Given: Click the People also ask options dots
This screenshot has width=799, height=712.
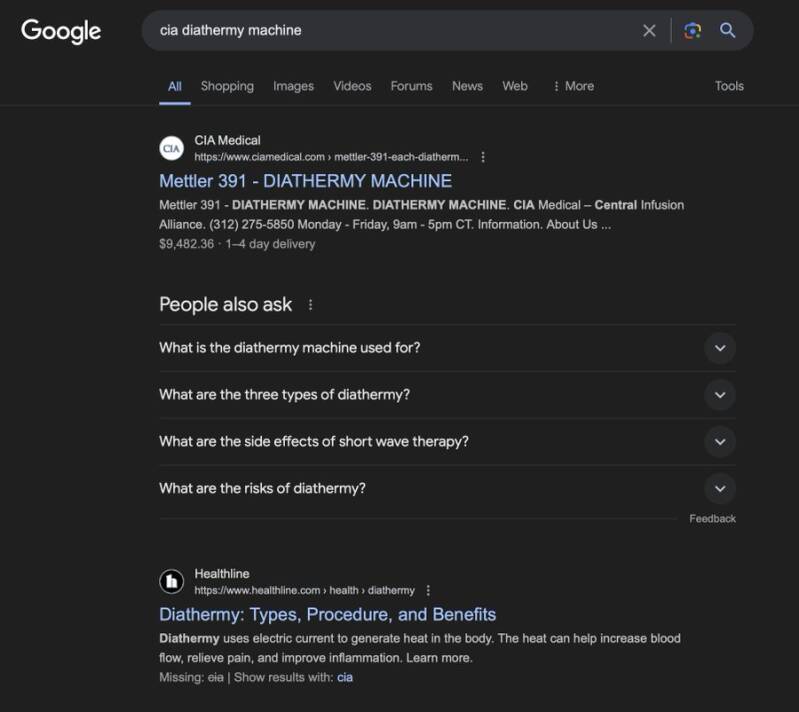Looking at the screenshot, I should click(310, 305).
